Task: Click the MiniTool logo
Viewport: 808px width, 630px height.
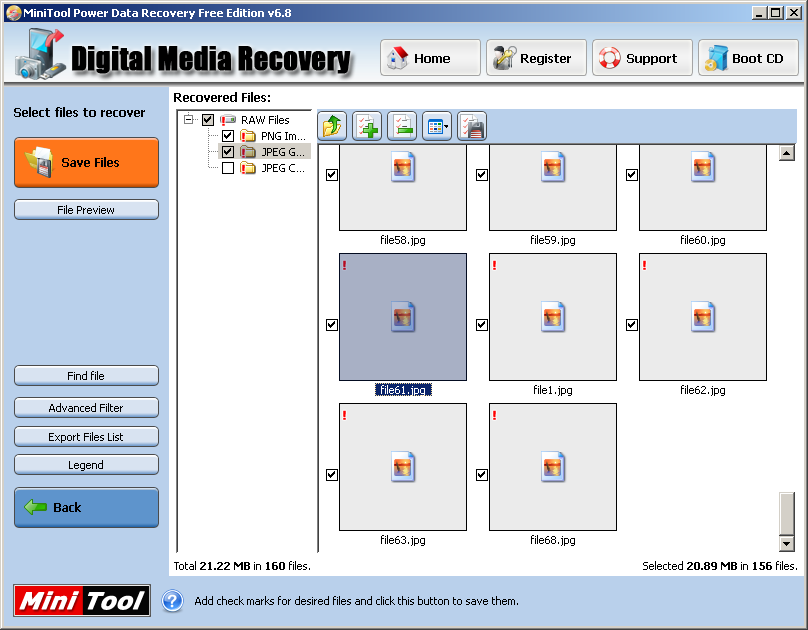Action: pyautogui.click(x=82, y=601)
